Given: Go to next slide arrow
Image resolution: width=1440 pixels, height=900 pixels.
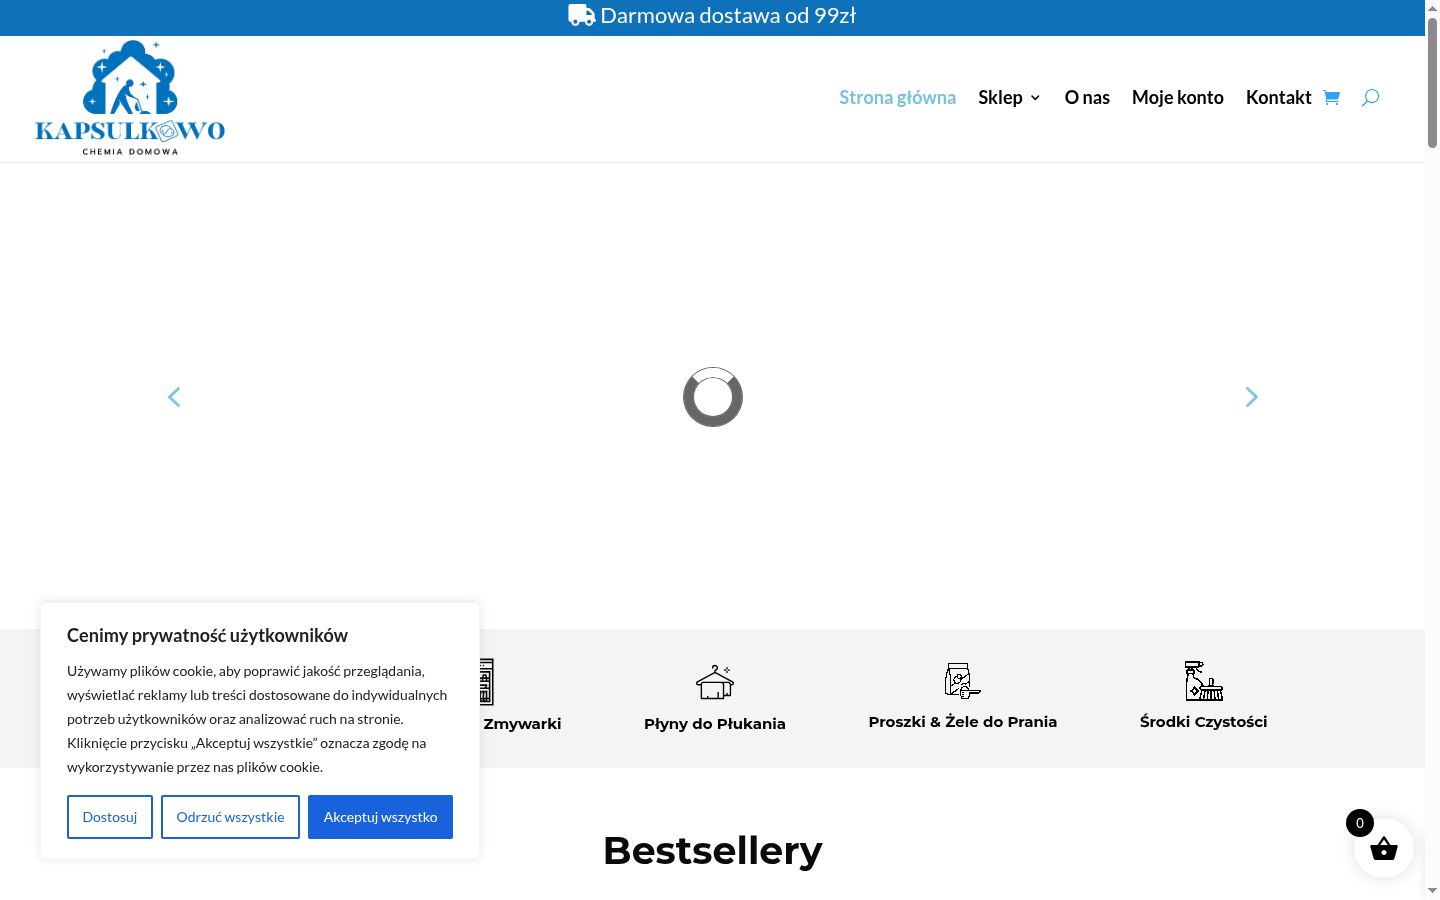Looking at the screenshot, I should tap(1251, 397).
